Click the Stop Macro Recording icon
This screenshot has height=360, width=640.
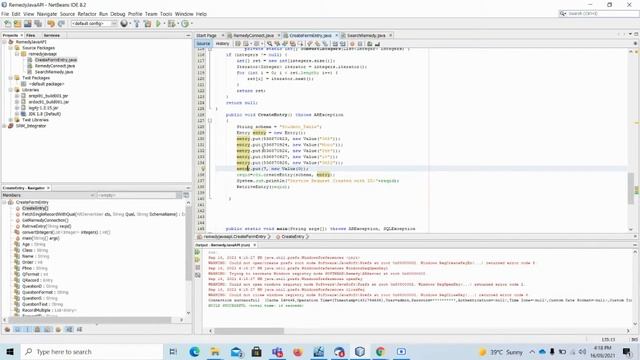tap(360, 44)
